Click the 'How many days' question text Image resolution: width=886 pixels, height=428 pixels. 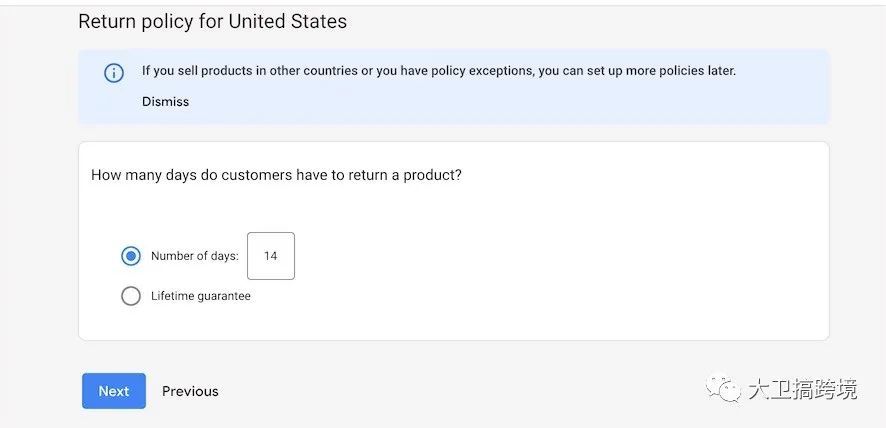(144, 175)
